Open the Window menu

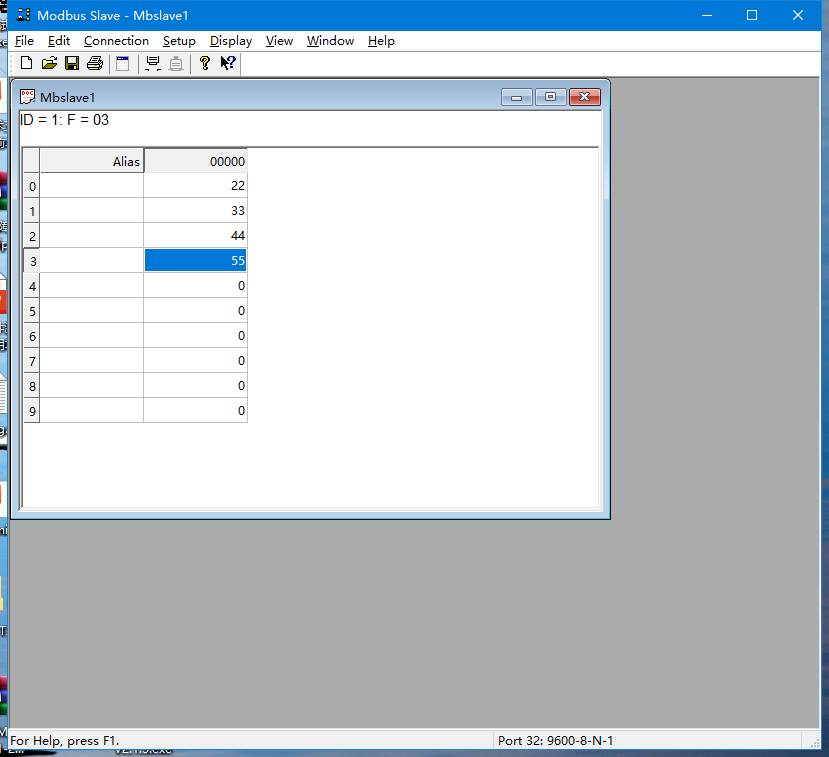[x=330, y=41]
